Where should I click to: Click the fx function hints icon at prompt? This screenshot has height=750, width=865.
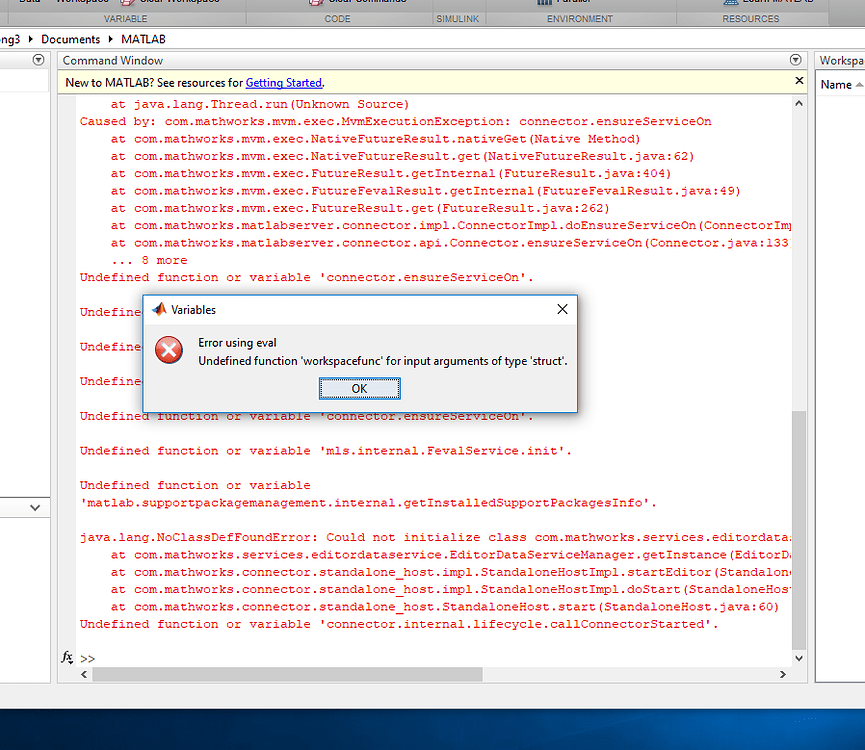pos(67,658)
